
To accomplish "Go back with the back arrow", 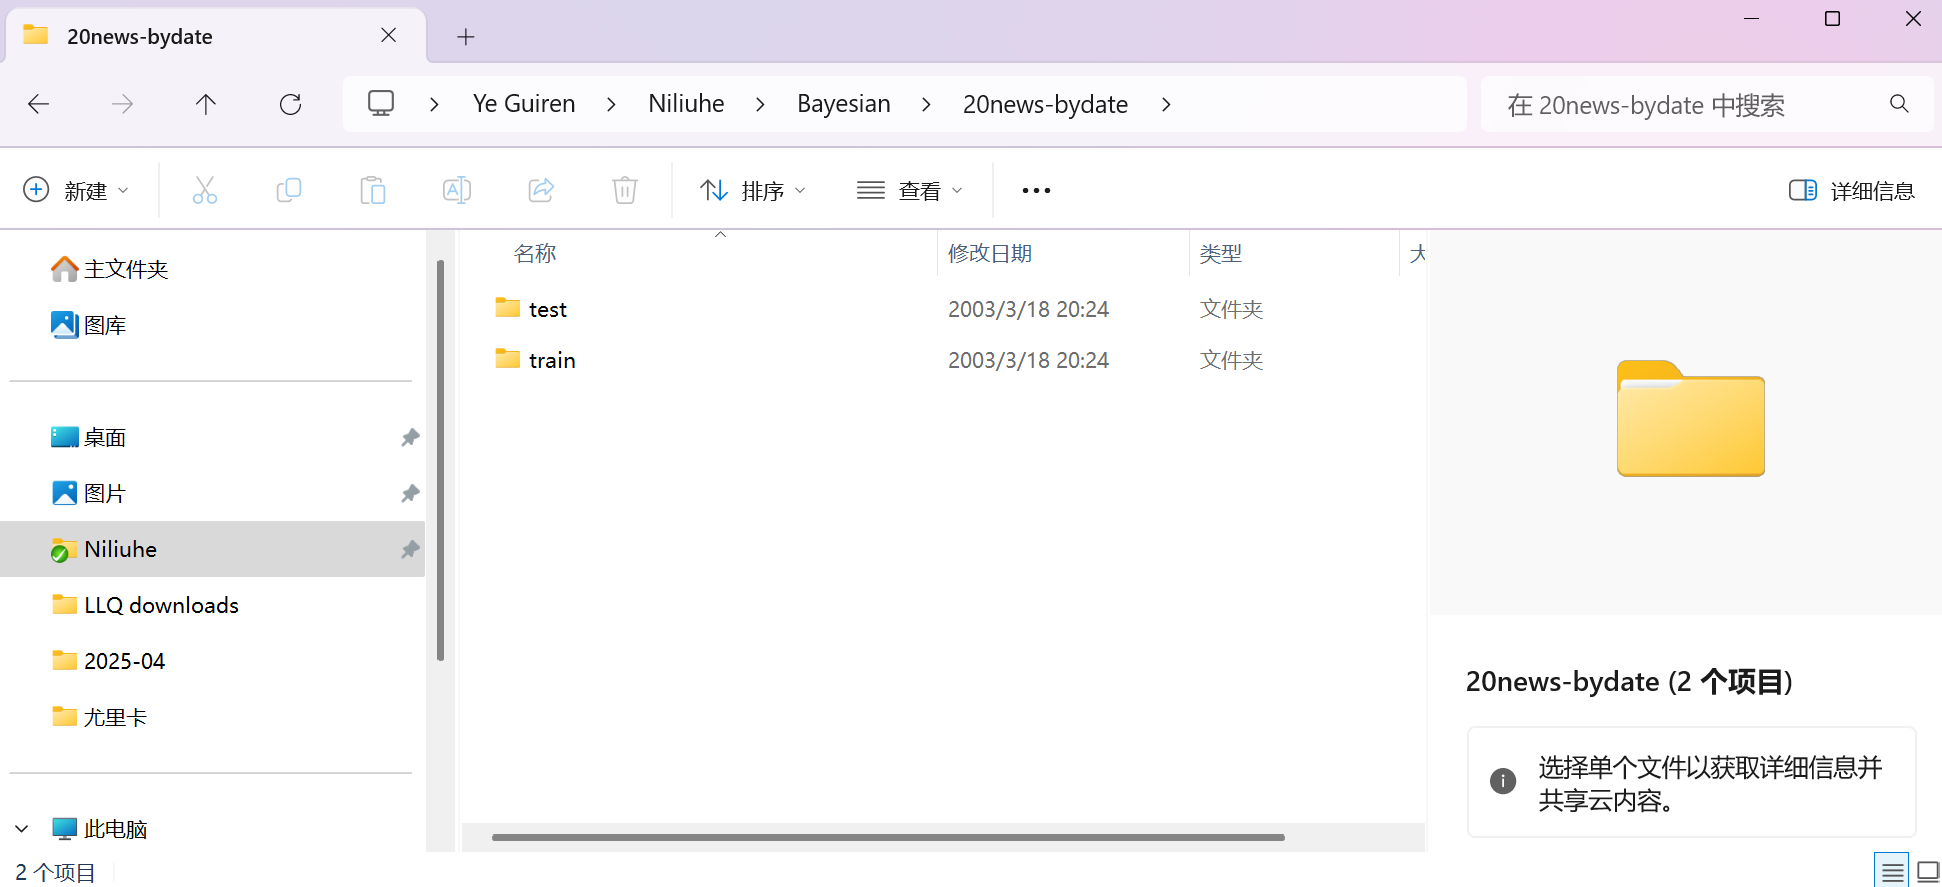I will point(39,104).
